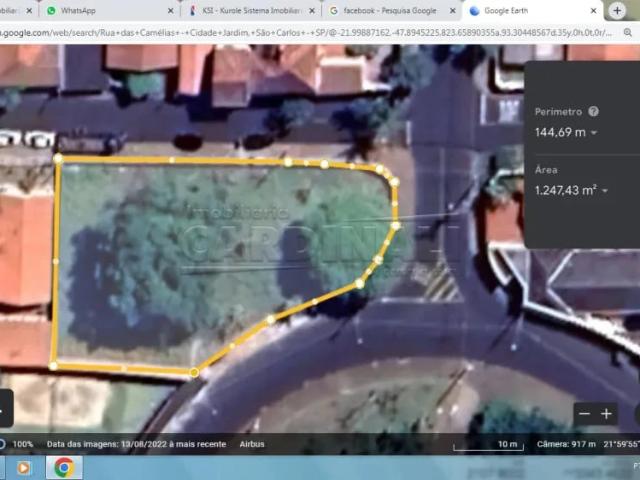Open the KSI - Kurole Sistema Imobiliario tab
The width and height of the screenshot is (640, 480).
(251, 11)
